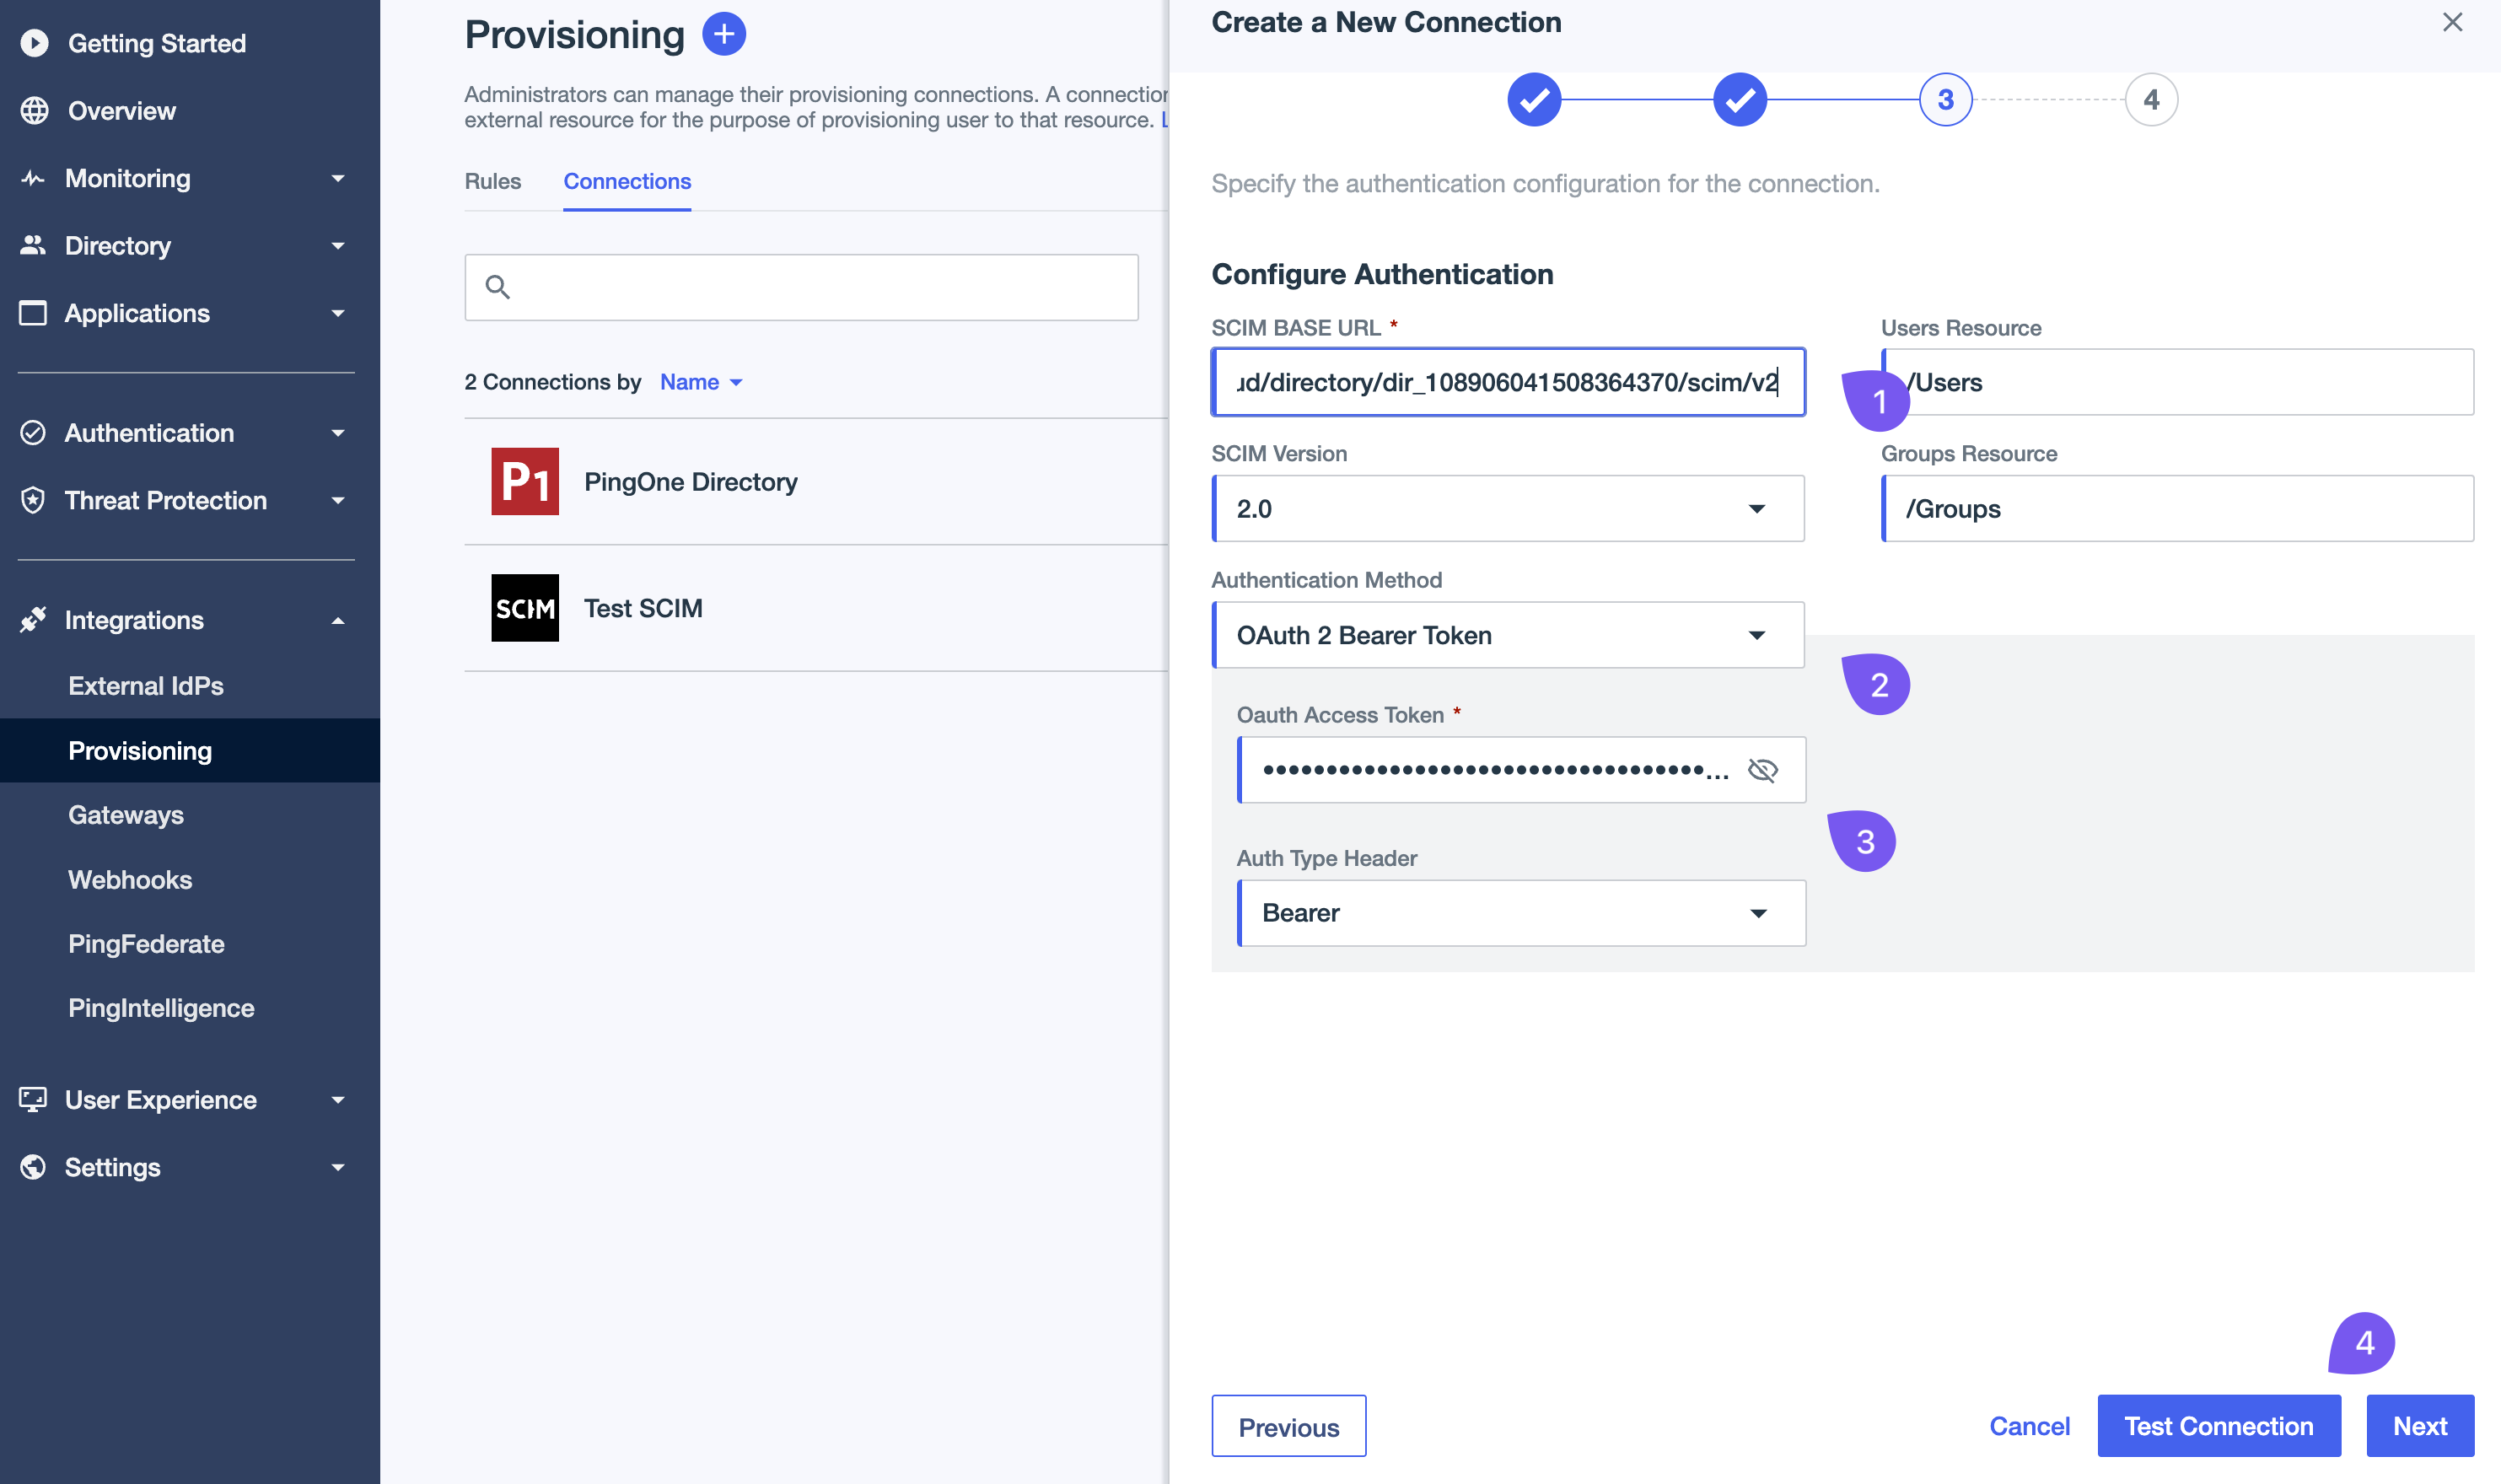Switch to the Rules tab
2501x1484 pixels.
(492, 181)
